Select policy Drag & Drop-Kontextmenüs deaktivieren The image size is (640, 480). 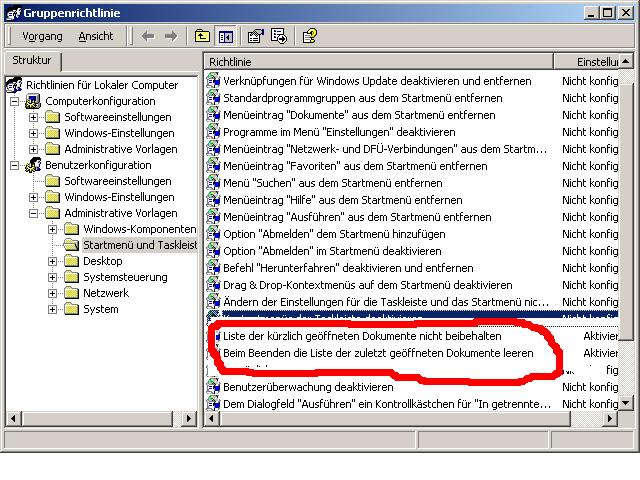point(367,285)
